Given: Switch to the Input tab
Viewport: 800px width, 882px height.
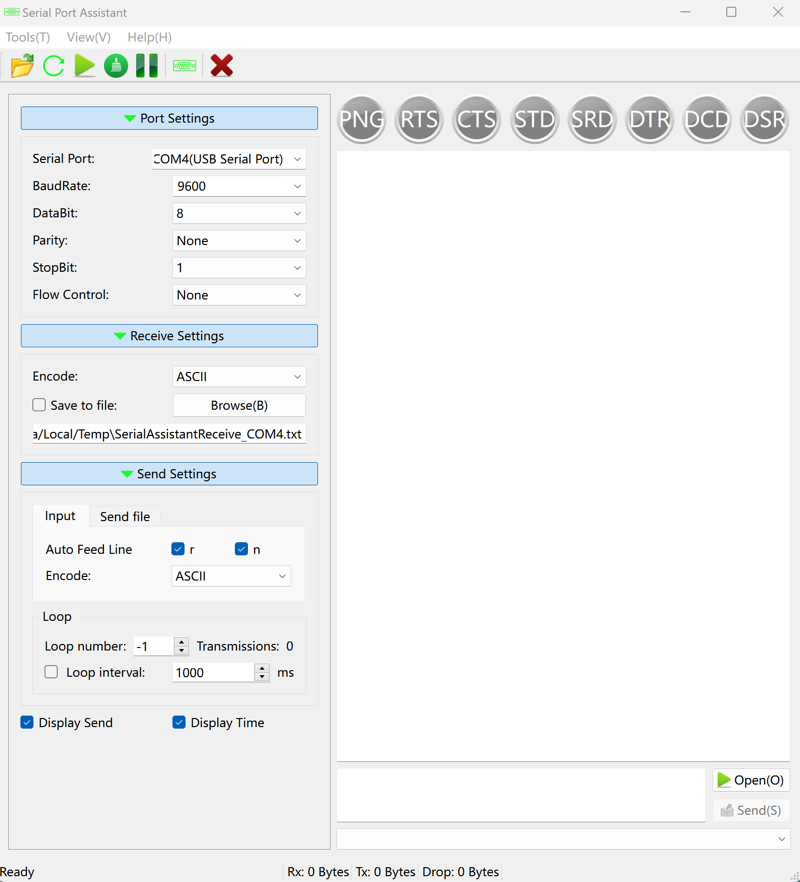Looking at the screenshot, I should coord(60,516).
